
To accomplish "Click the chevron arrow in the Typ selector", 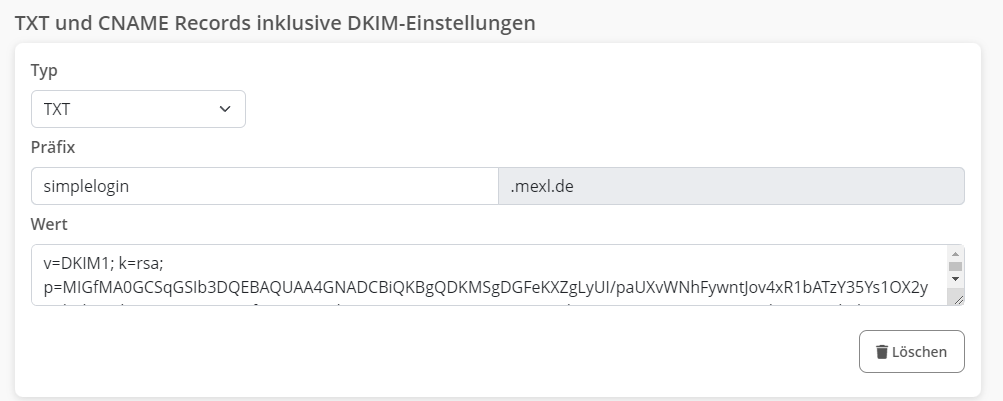I will [224, 109].
